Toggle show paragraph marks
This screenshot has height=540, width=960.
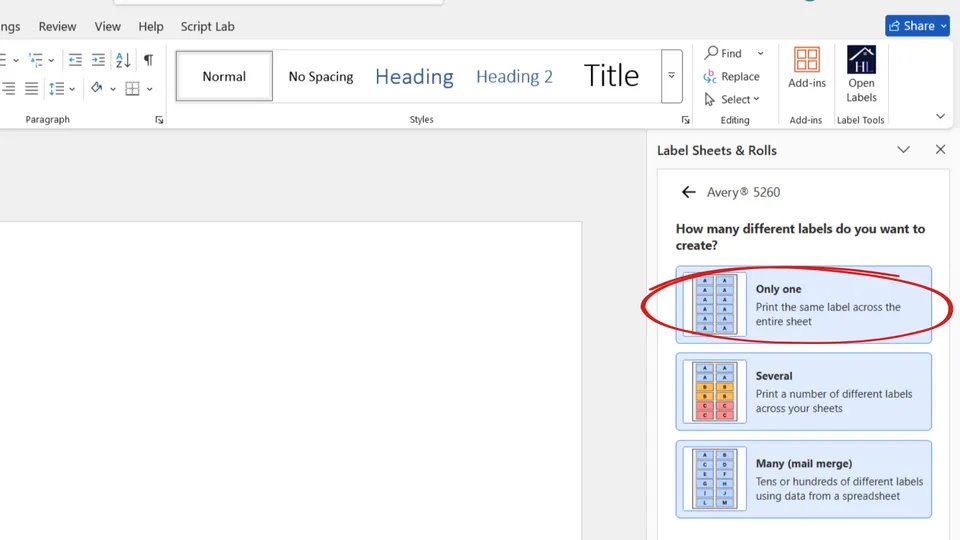[148, 59]
